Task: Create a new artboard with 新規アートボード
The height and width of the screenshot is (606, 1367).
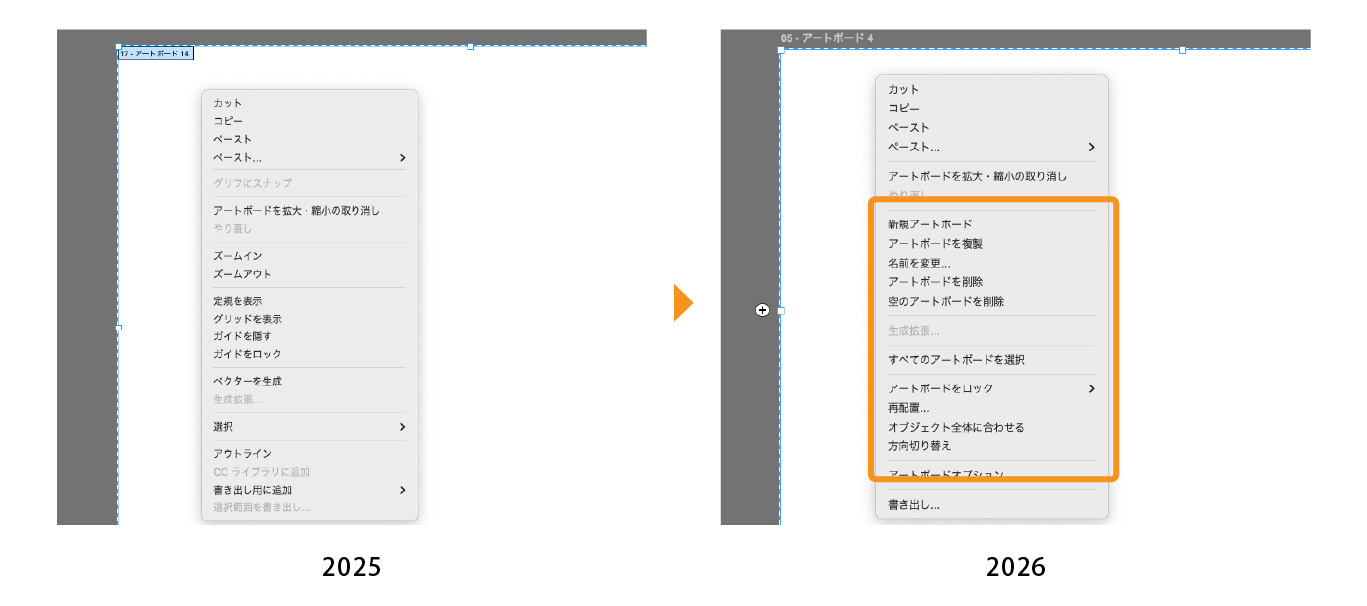Action: tap(930, 224)
